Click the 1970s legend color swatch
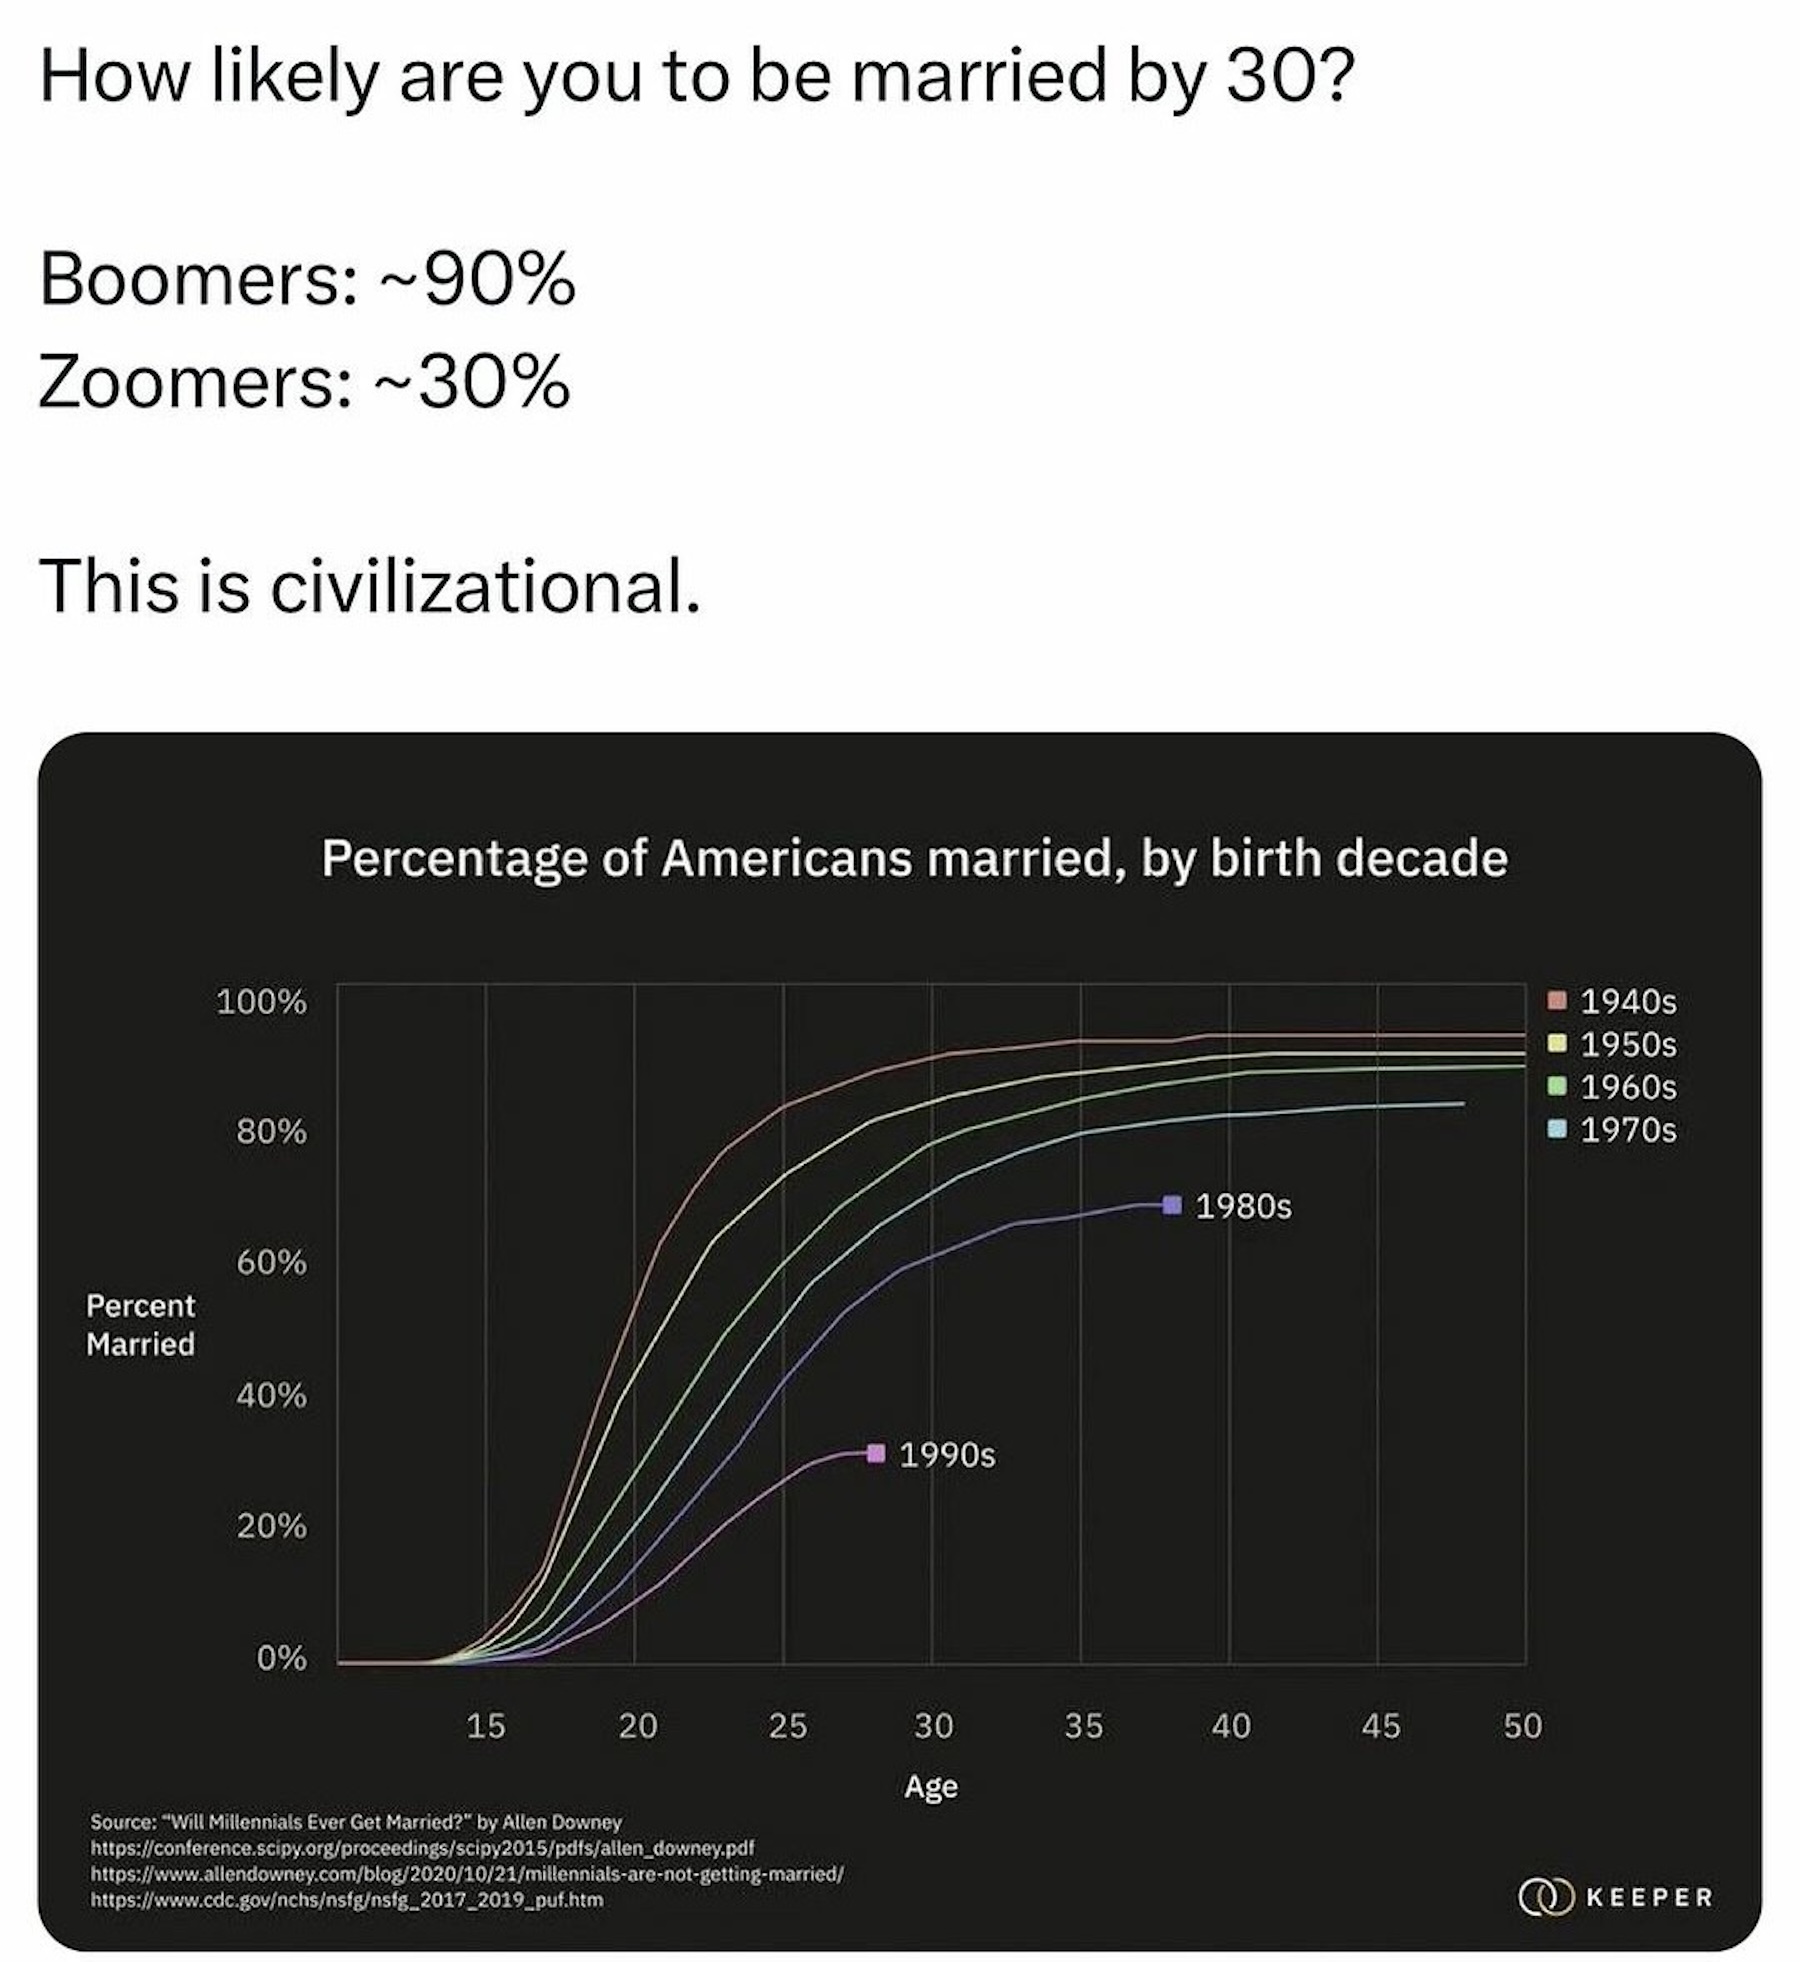1800x1962 pixels. (1557, 1129)
